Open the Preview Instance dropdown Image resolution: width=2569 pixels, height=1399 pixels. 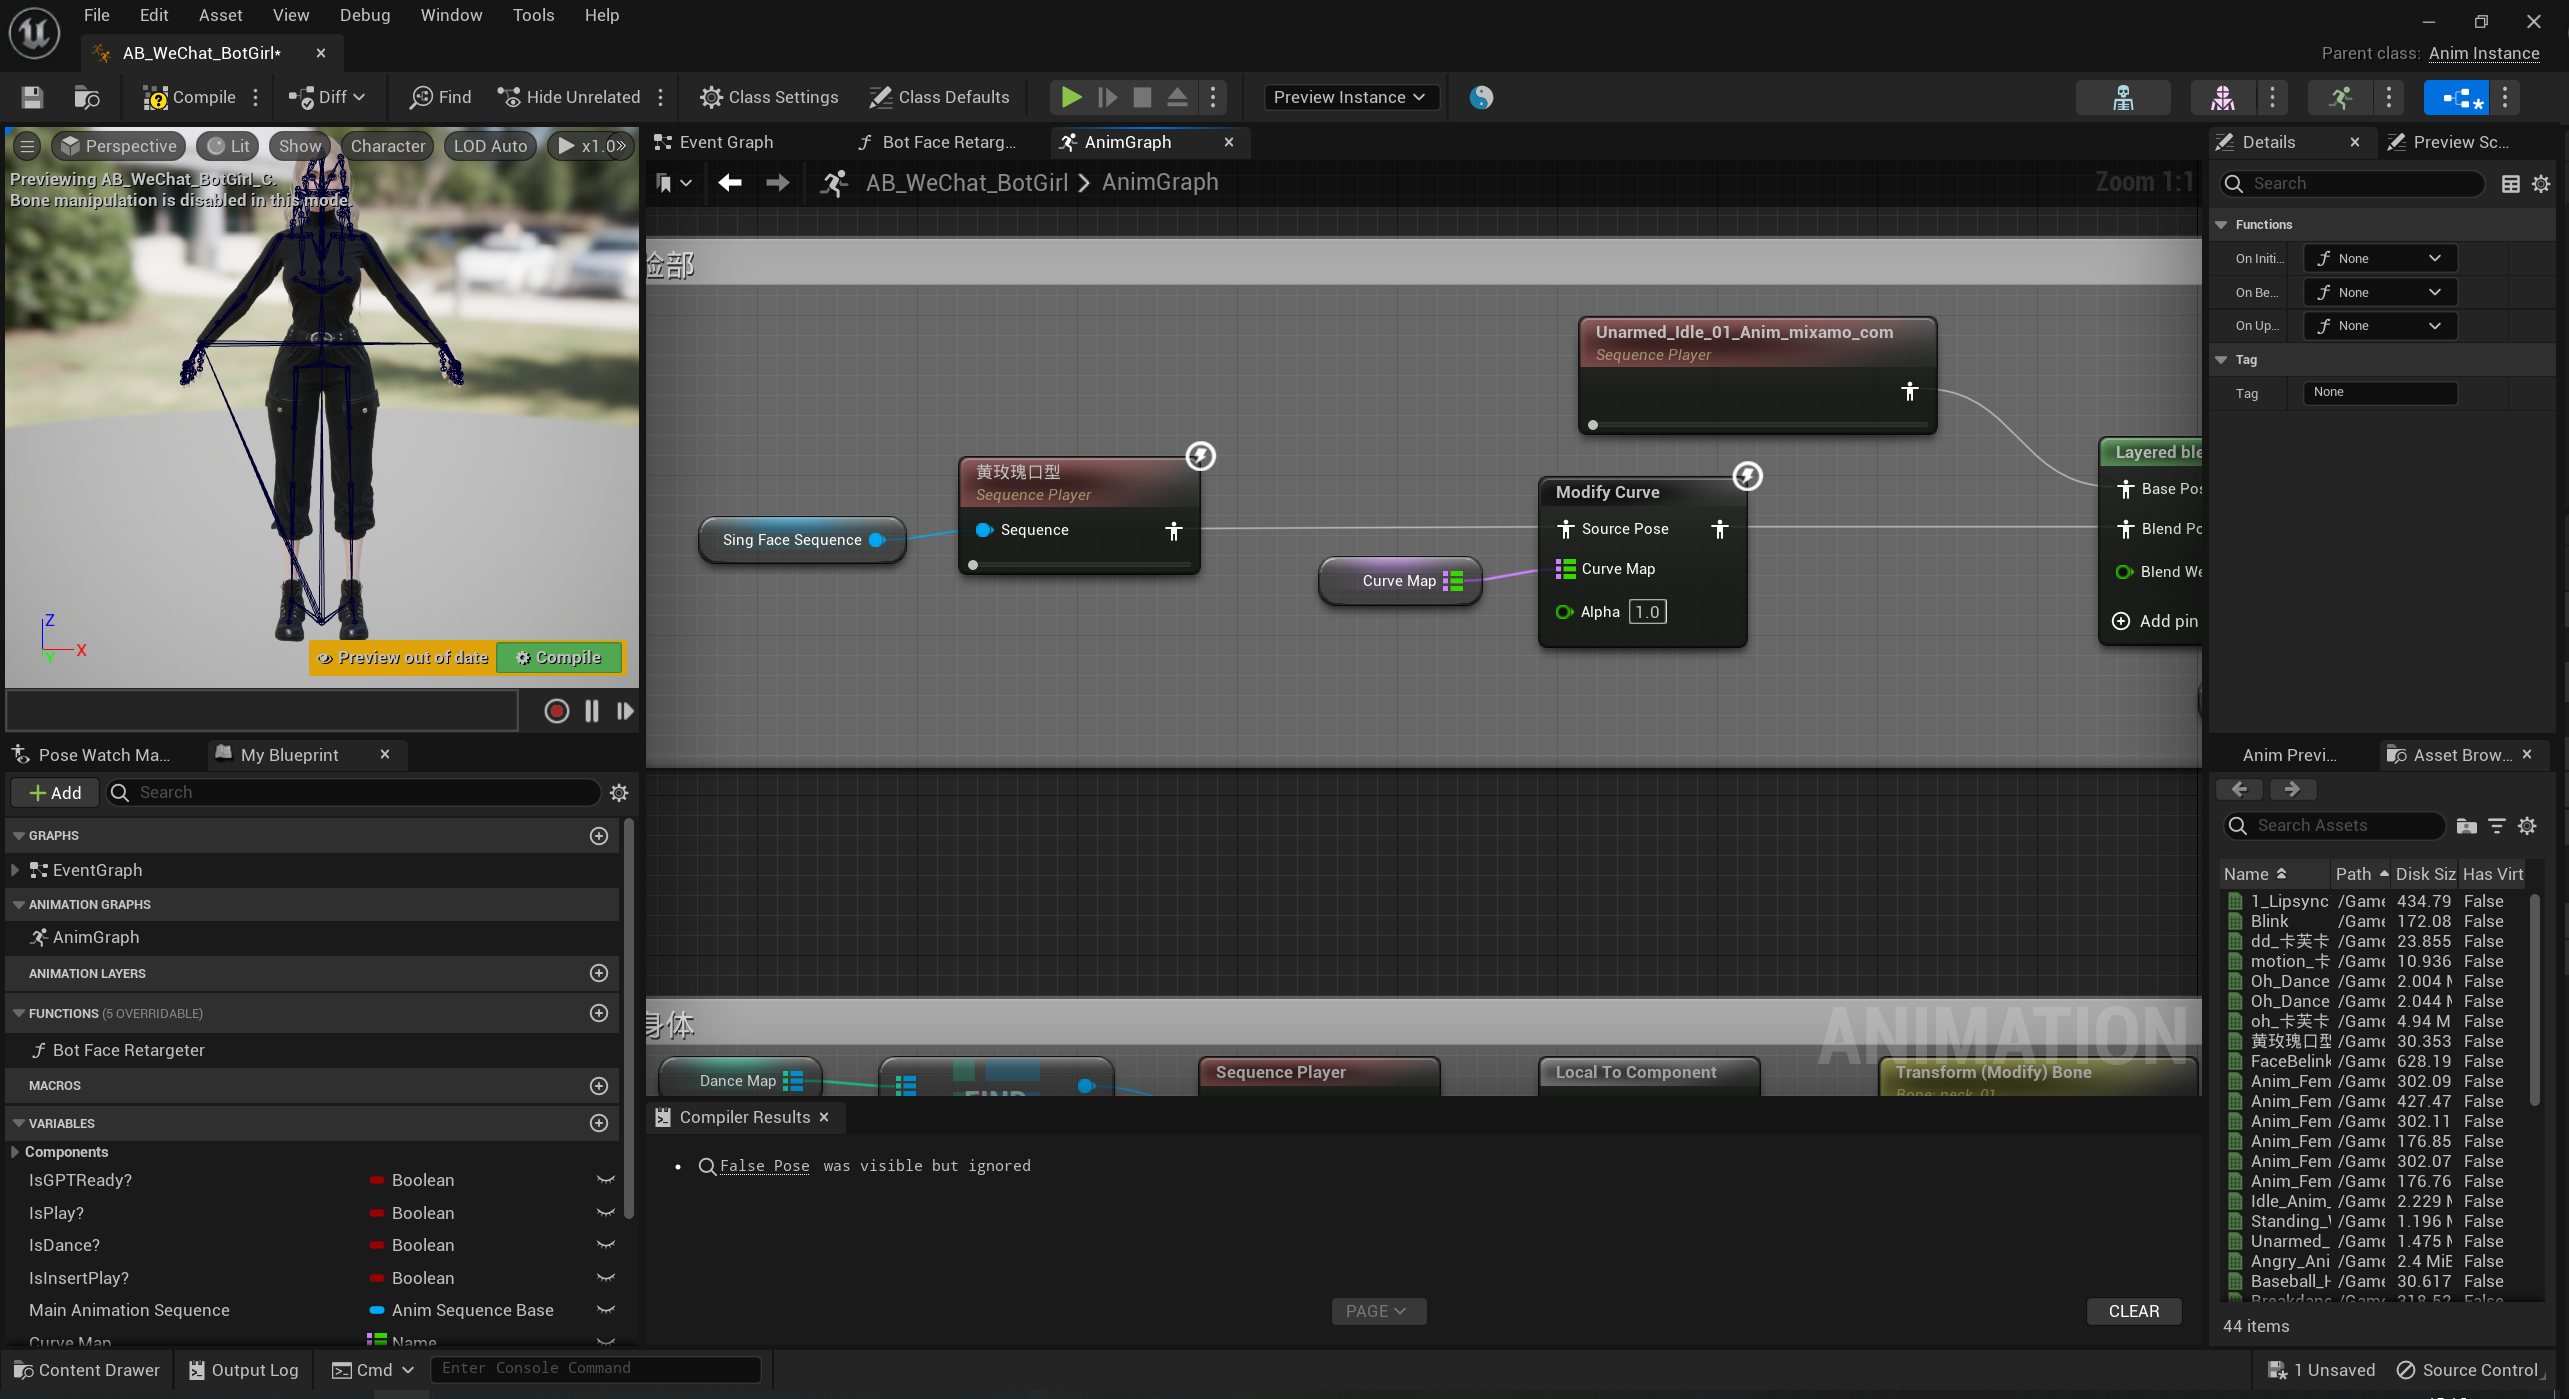tap(1351, 97)
